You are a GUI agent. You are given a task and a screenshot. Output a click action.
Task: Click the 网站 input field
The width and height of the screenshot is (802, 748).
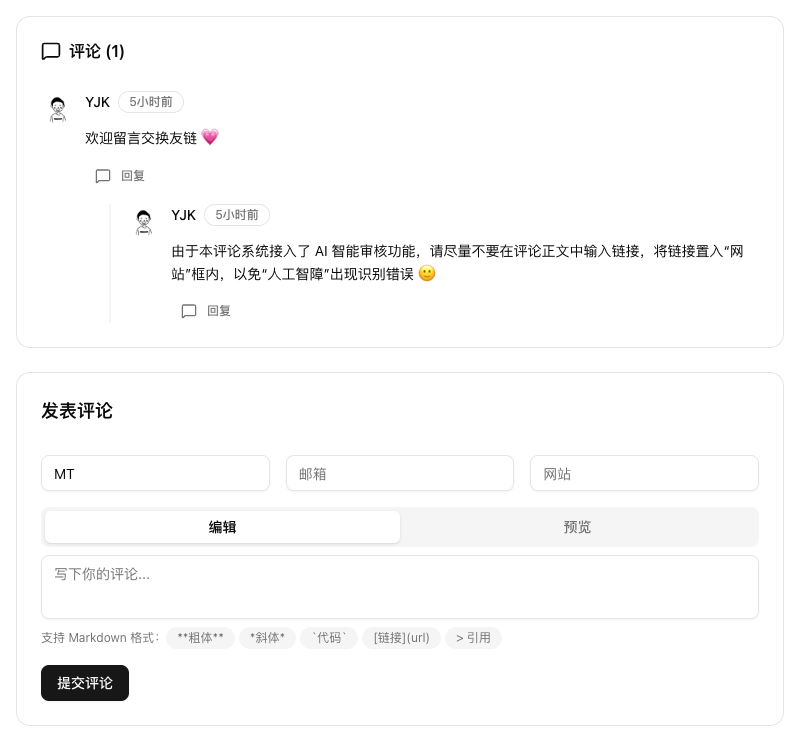(x=644, y=474)
